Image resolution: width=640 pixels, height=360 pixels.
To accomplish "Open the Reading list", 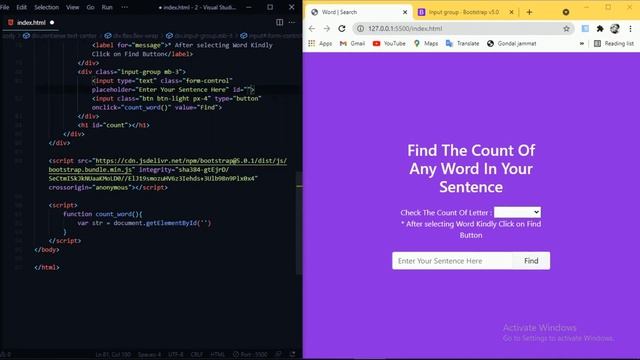I will [x=613, y=43].
